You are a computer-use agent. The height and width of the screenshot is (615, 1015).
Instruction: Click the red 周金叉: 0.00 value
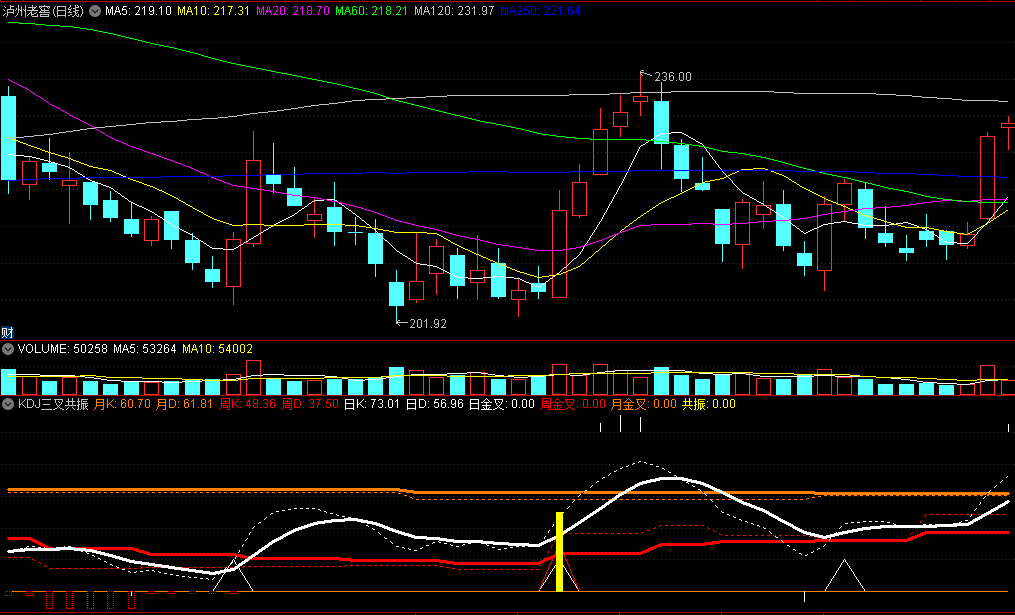pyautogui.click(x=573, y=404)
